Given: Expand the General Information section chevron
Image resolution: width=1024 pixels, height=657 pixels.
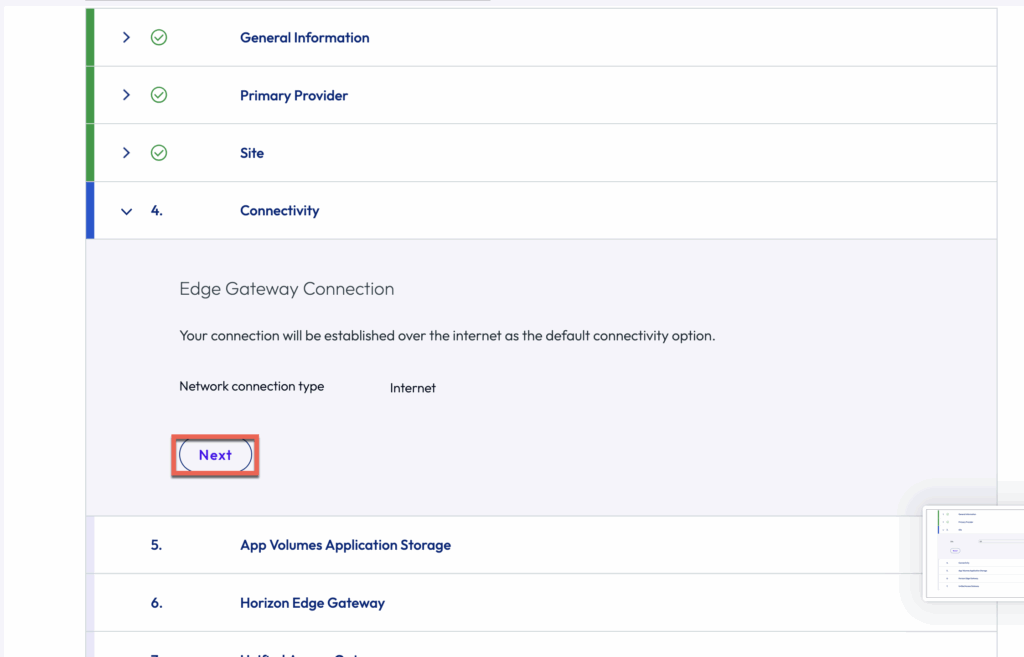Looking at the screenshot, I should pyautogui.click(x=126, y=38).
